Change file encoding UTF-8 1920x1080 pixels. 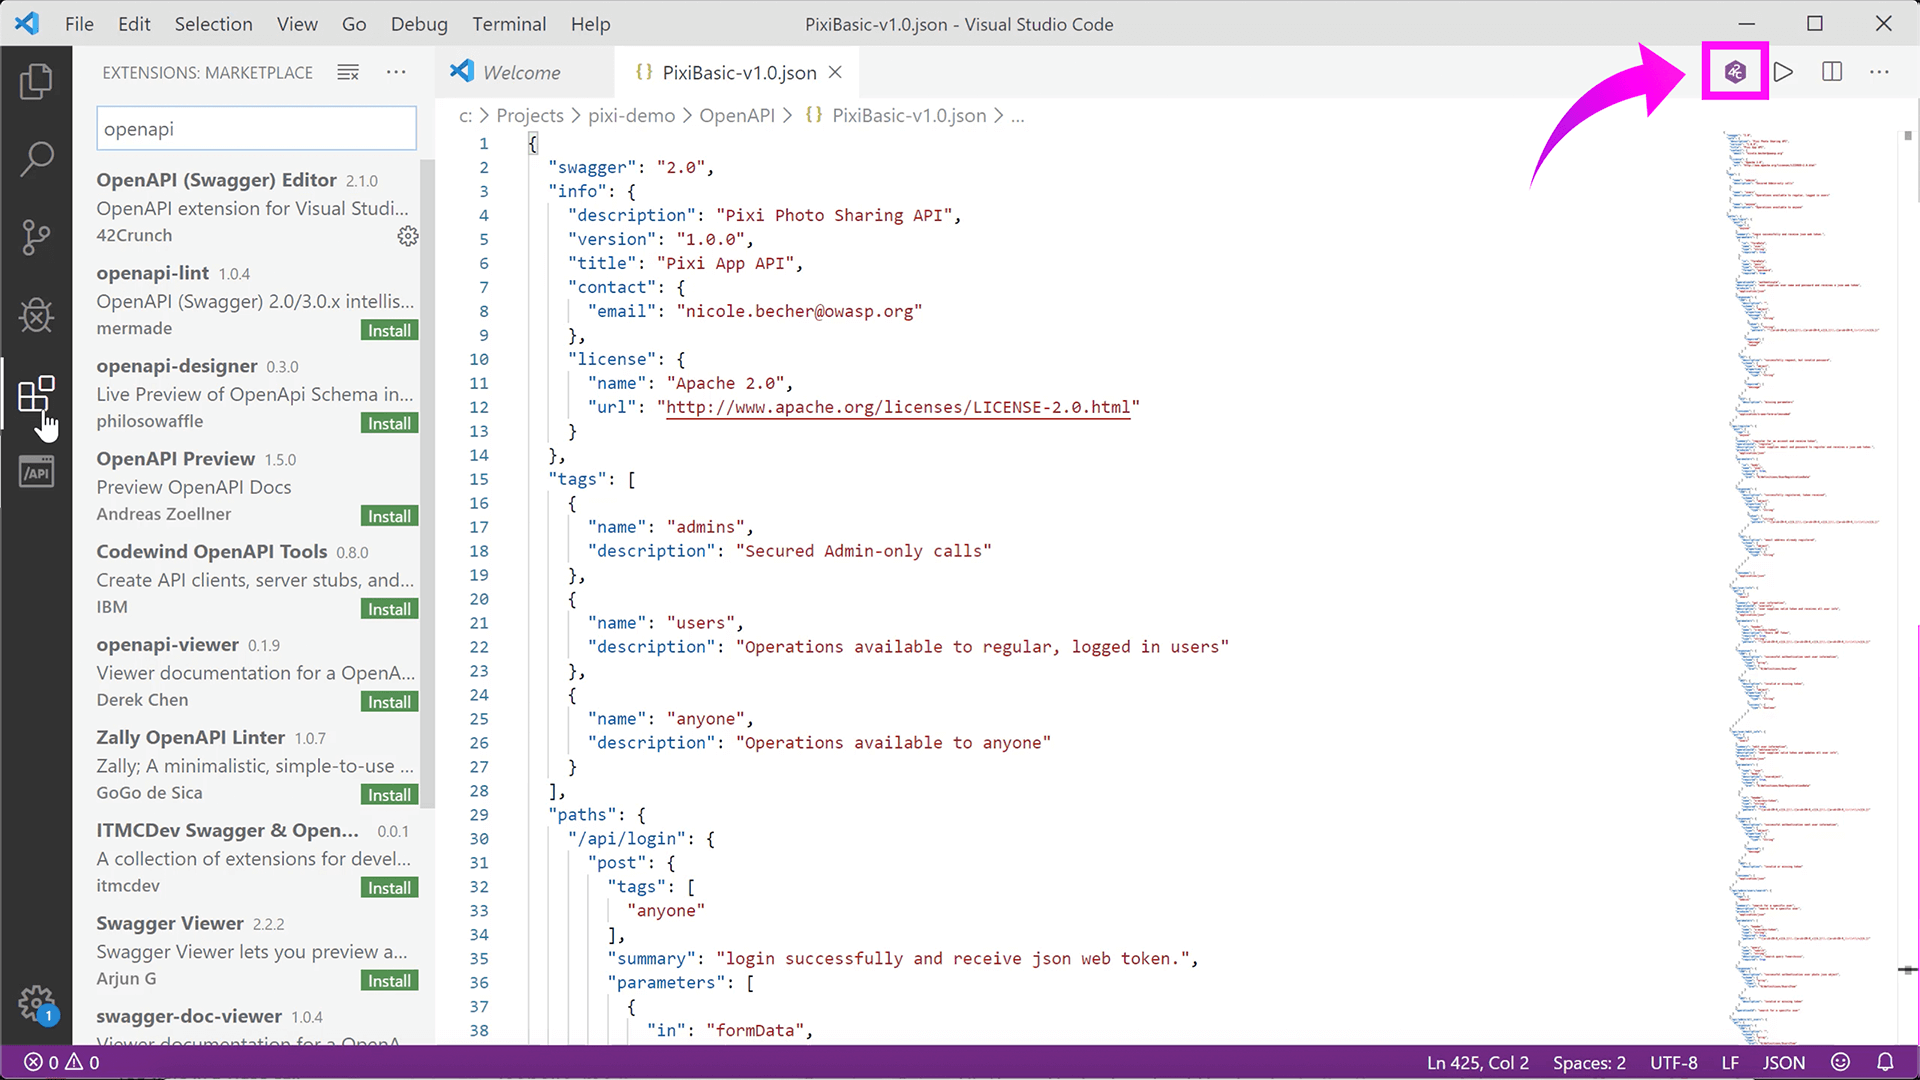(x=1673, y=1062)
